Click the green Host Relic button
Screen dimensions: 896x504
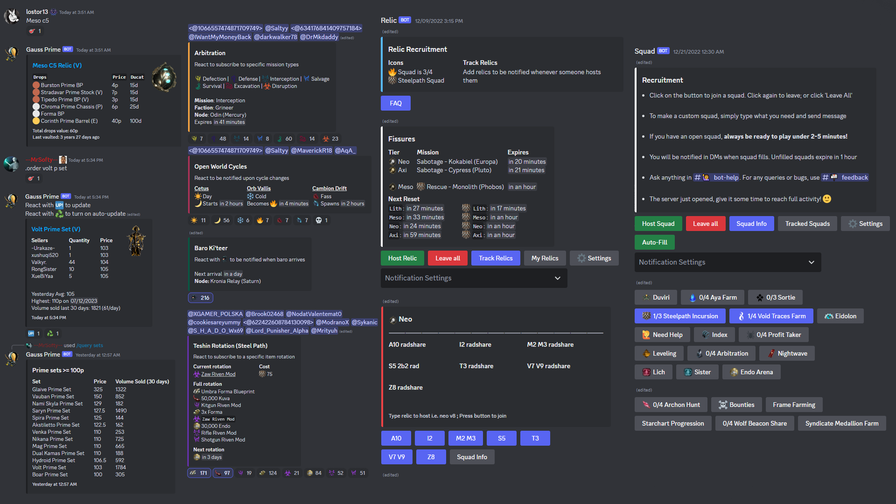pyautogui.click(x=402, y=258)
